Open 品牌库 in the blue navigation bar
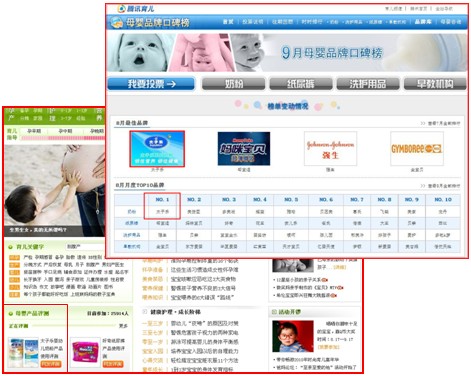 423,22
